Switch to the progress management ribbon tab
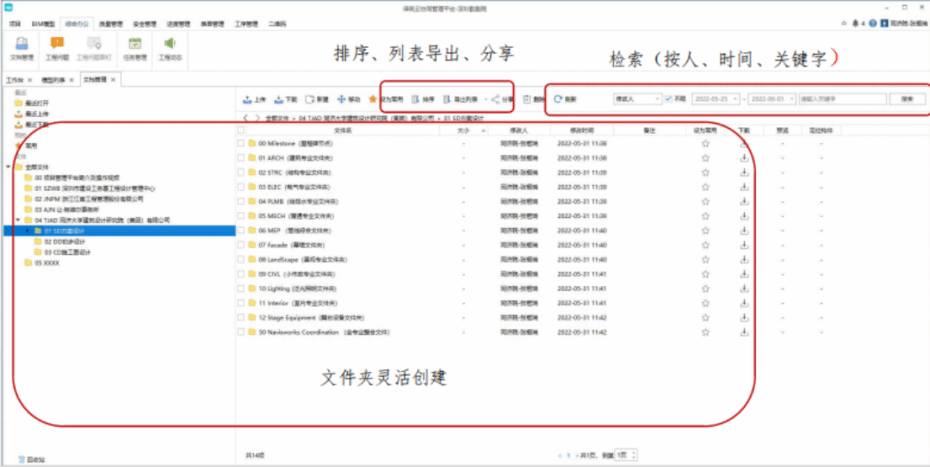This screenshot has height=467, width=930. [178, 24]
